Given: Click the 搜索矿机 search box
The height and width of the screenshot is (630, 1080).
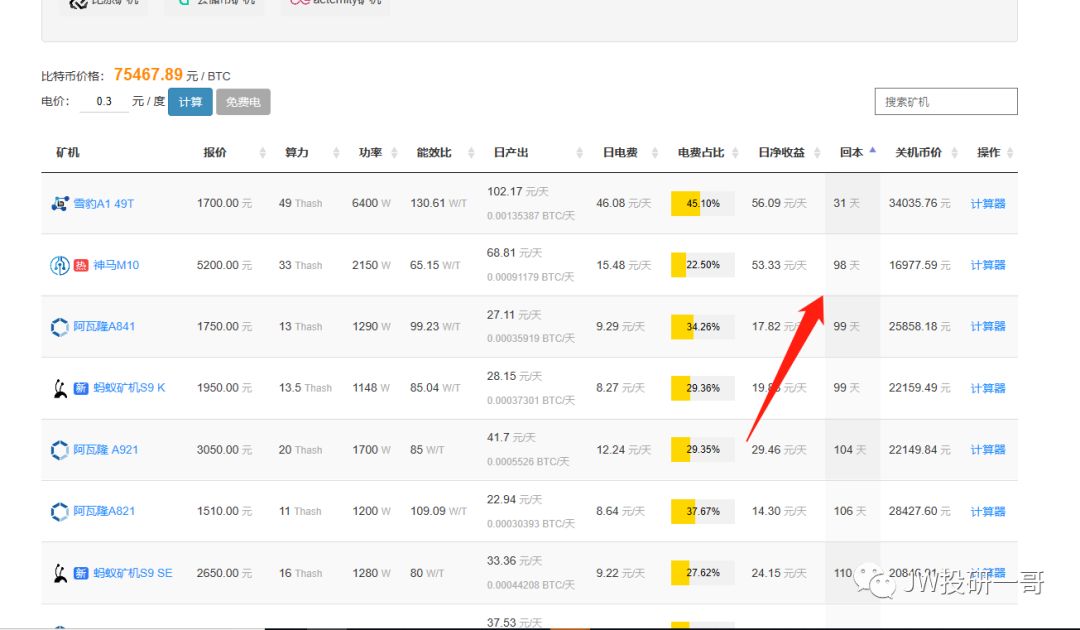Looking at the screenshot, I should tap(946, 101).
